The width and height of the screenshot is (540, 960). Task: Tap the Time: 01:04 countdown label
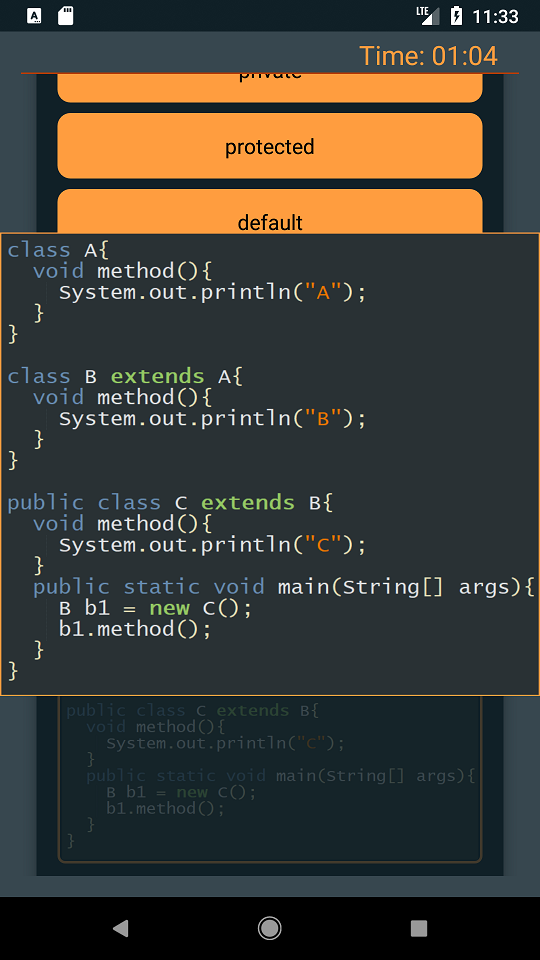(428, 56)
